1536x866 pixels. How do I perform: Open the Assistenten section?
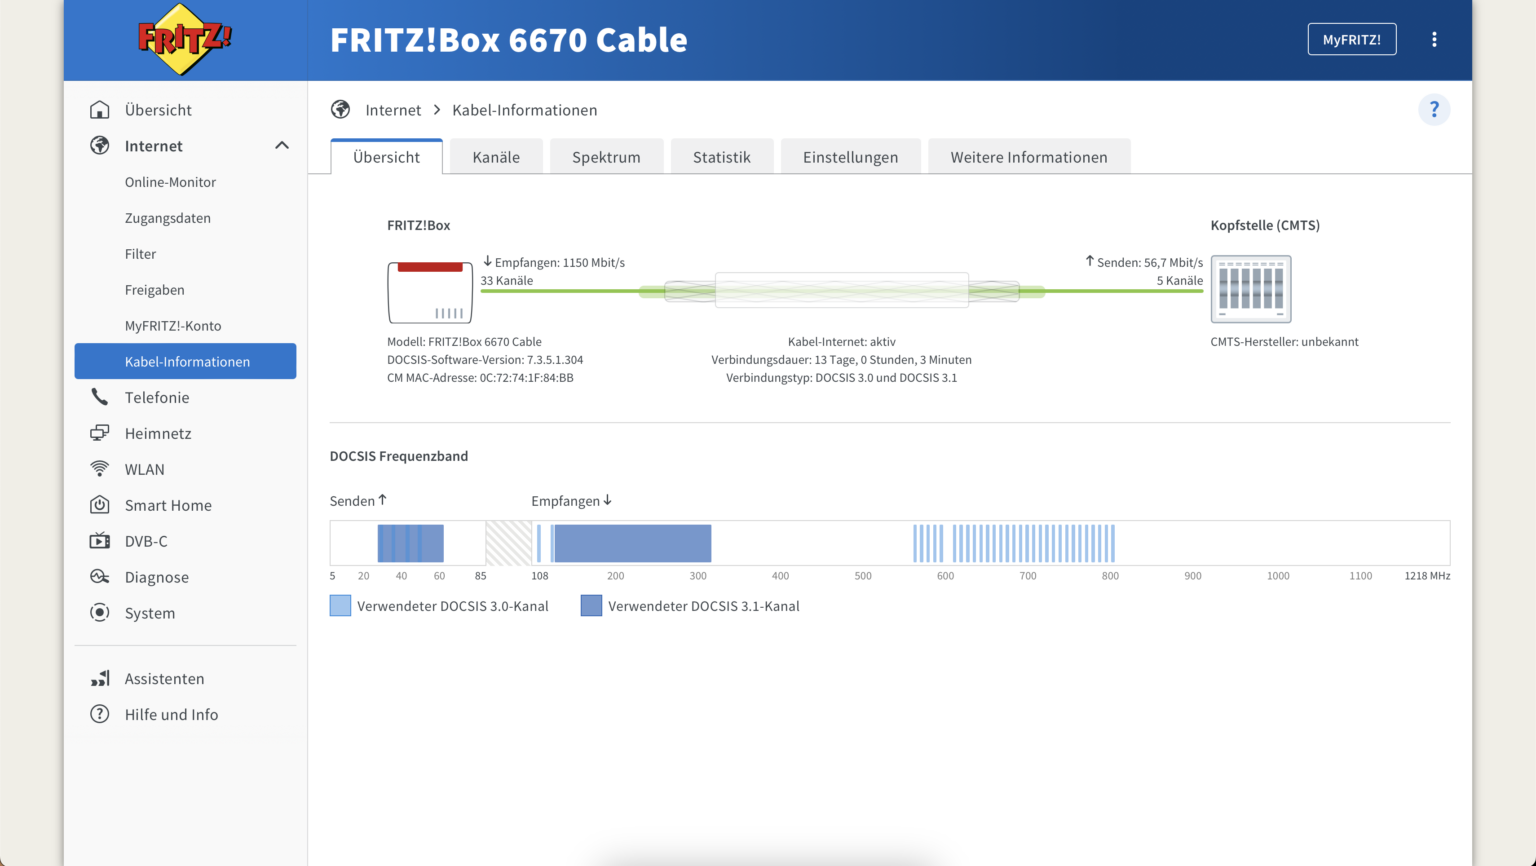164,678
